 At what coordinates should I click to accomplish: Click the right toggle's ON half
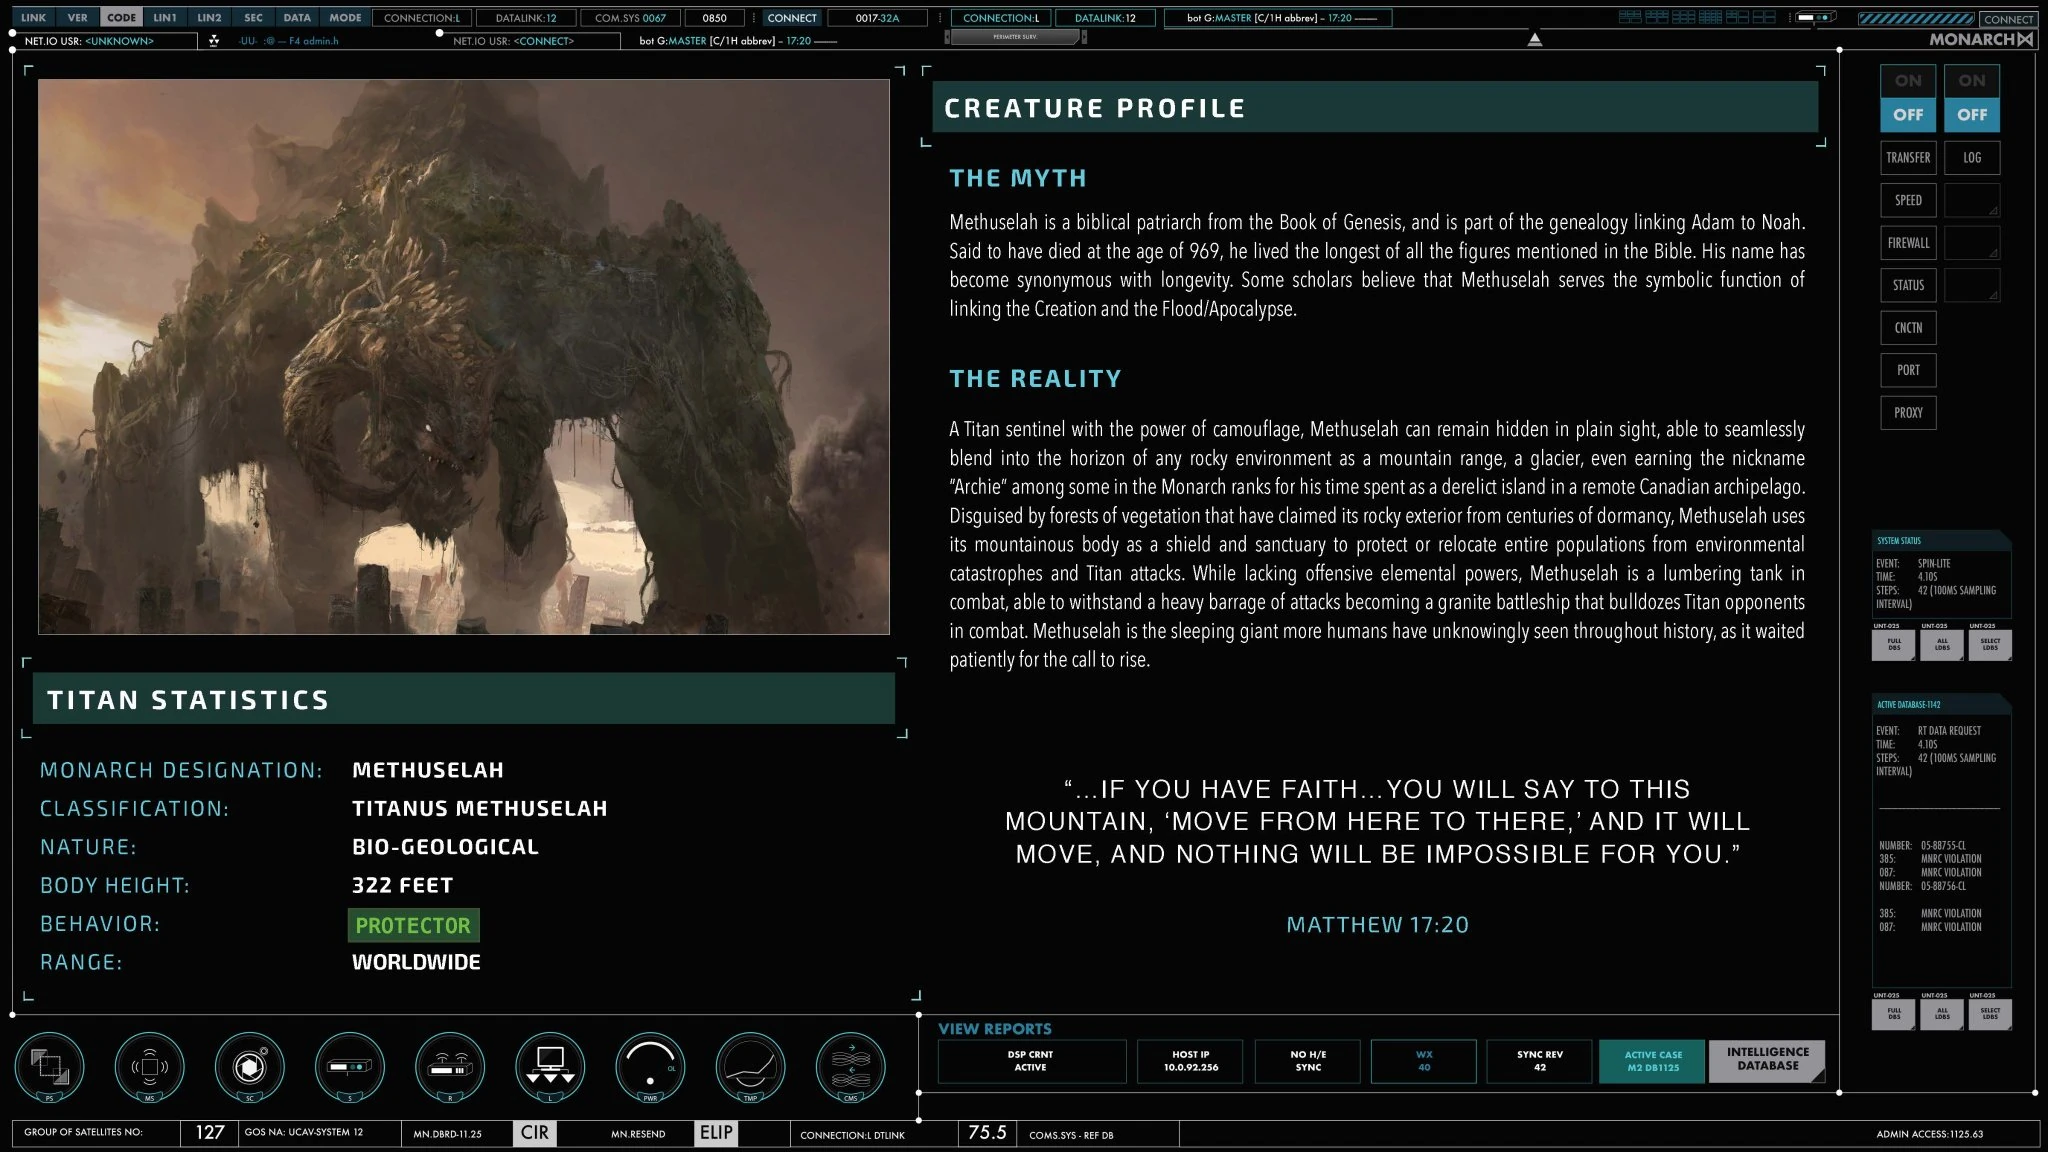[x=1972, y=81]
